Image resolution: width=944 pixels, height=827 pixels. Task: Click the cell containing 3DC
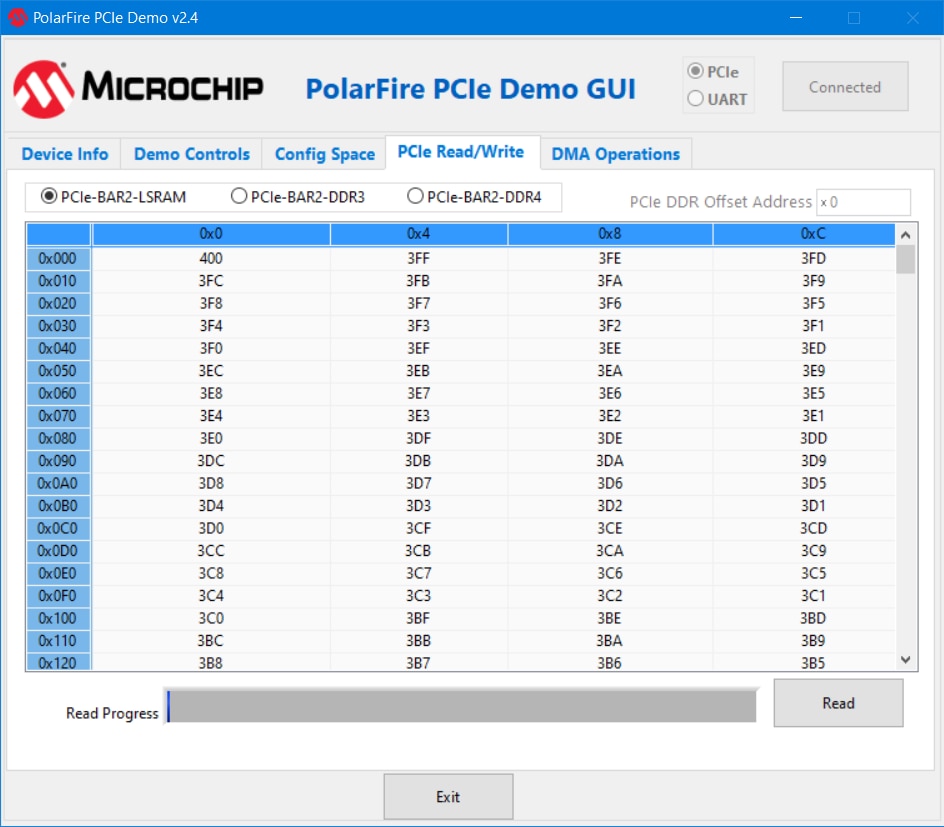pos(211,461)
